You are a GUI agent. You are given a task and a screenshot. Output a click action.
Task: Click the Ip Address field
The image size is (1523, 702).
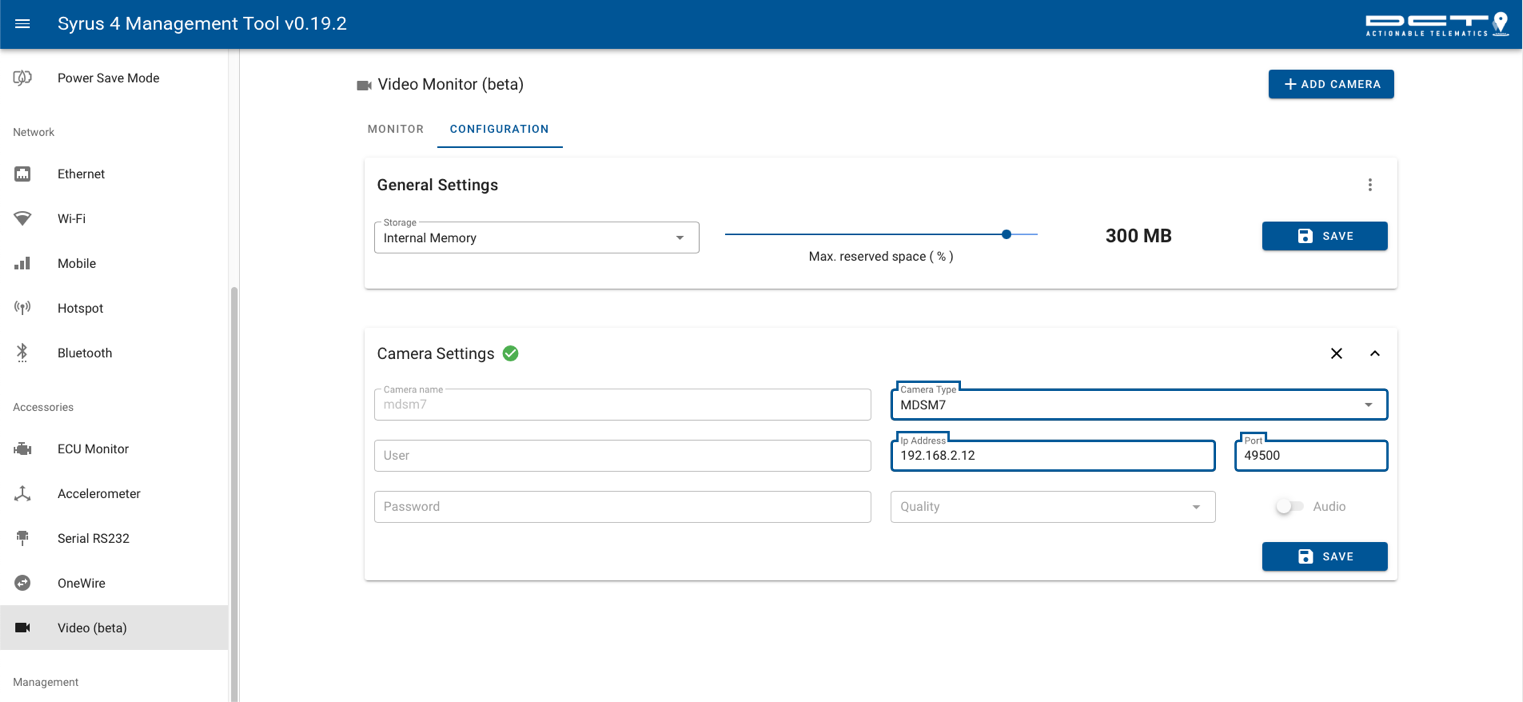click(x=1053, y=456)
